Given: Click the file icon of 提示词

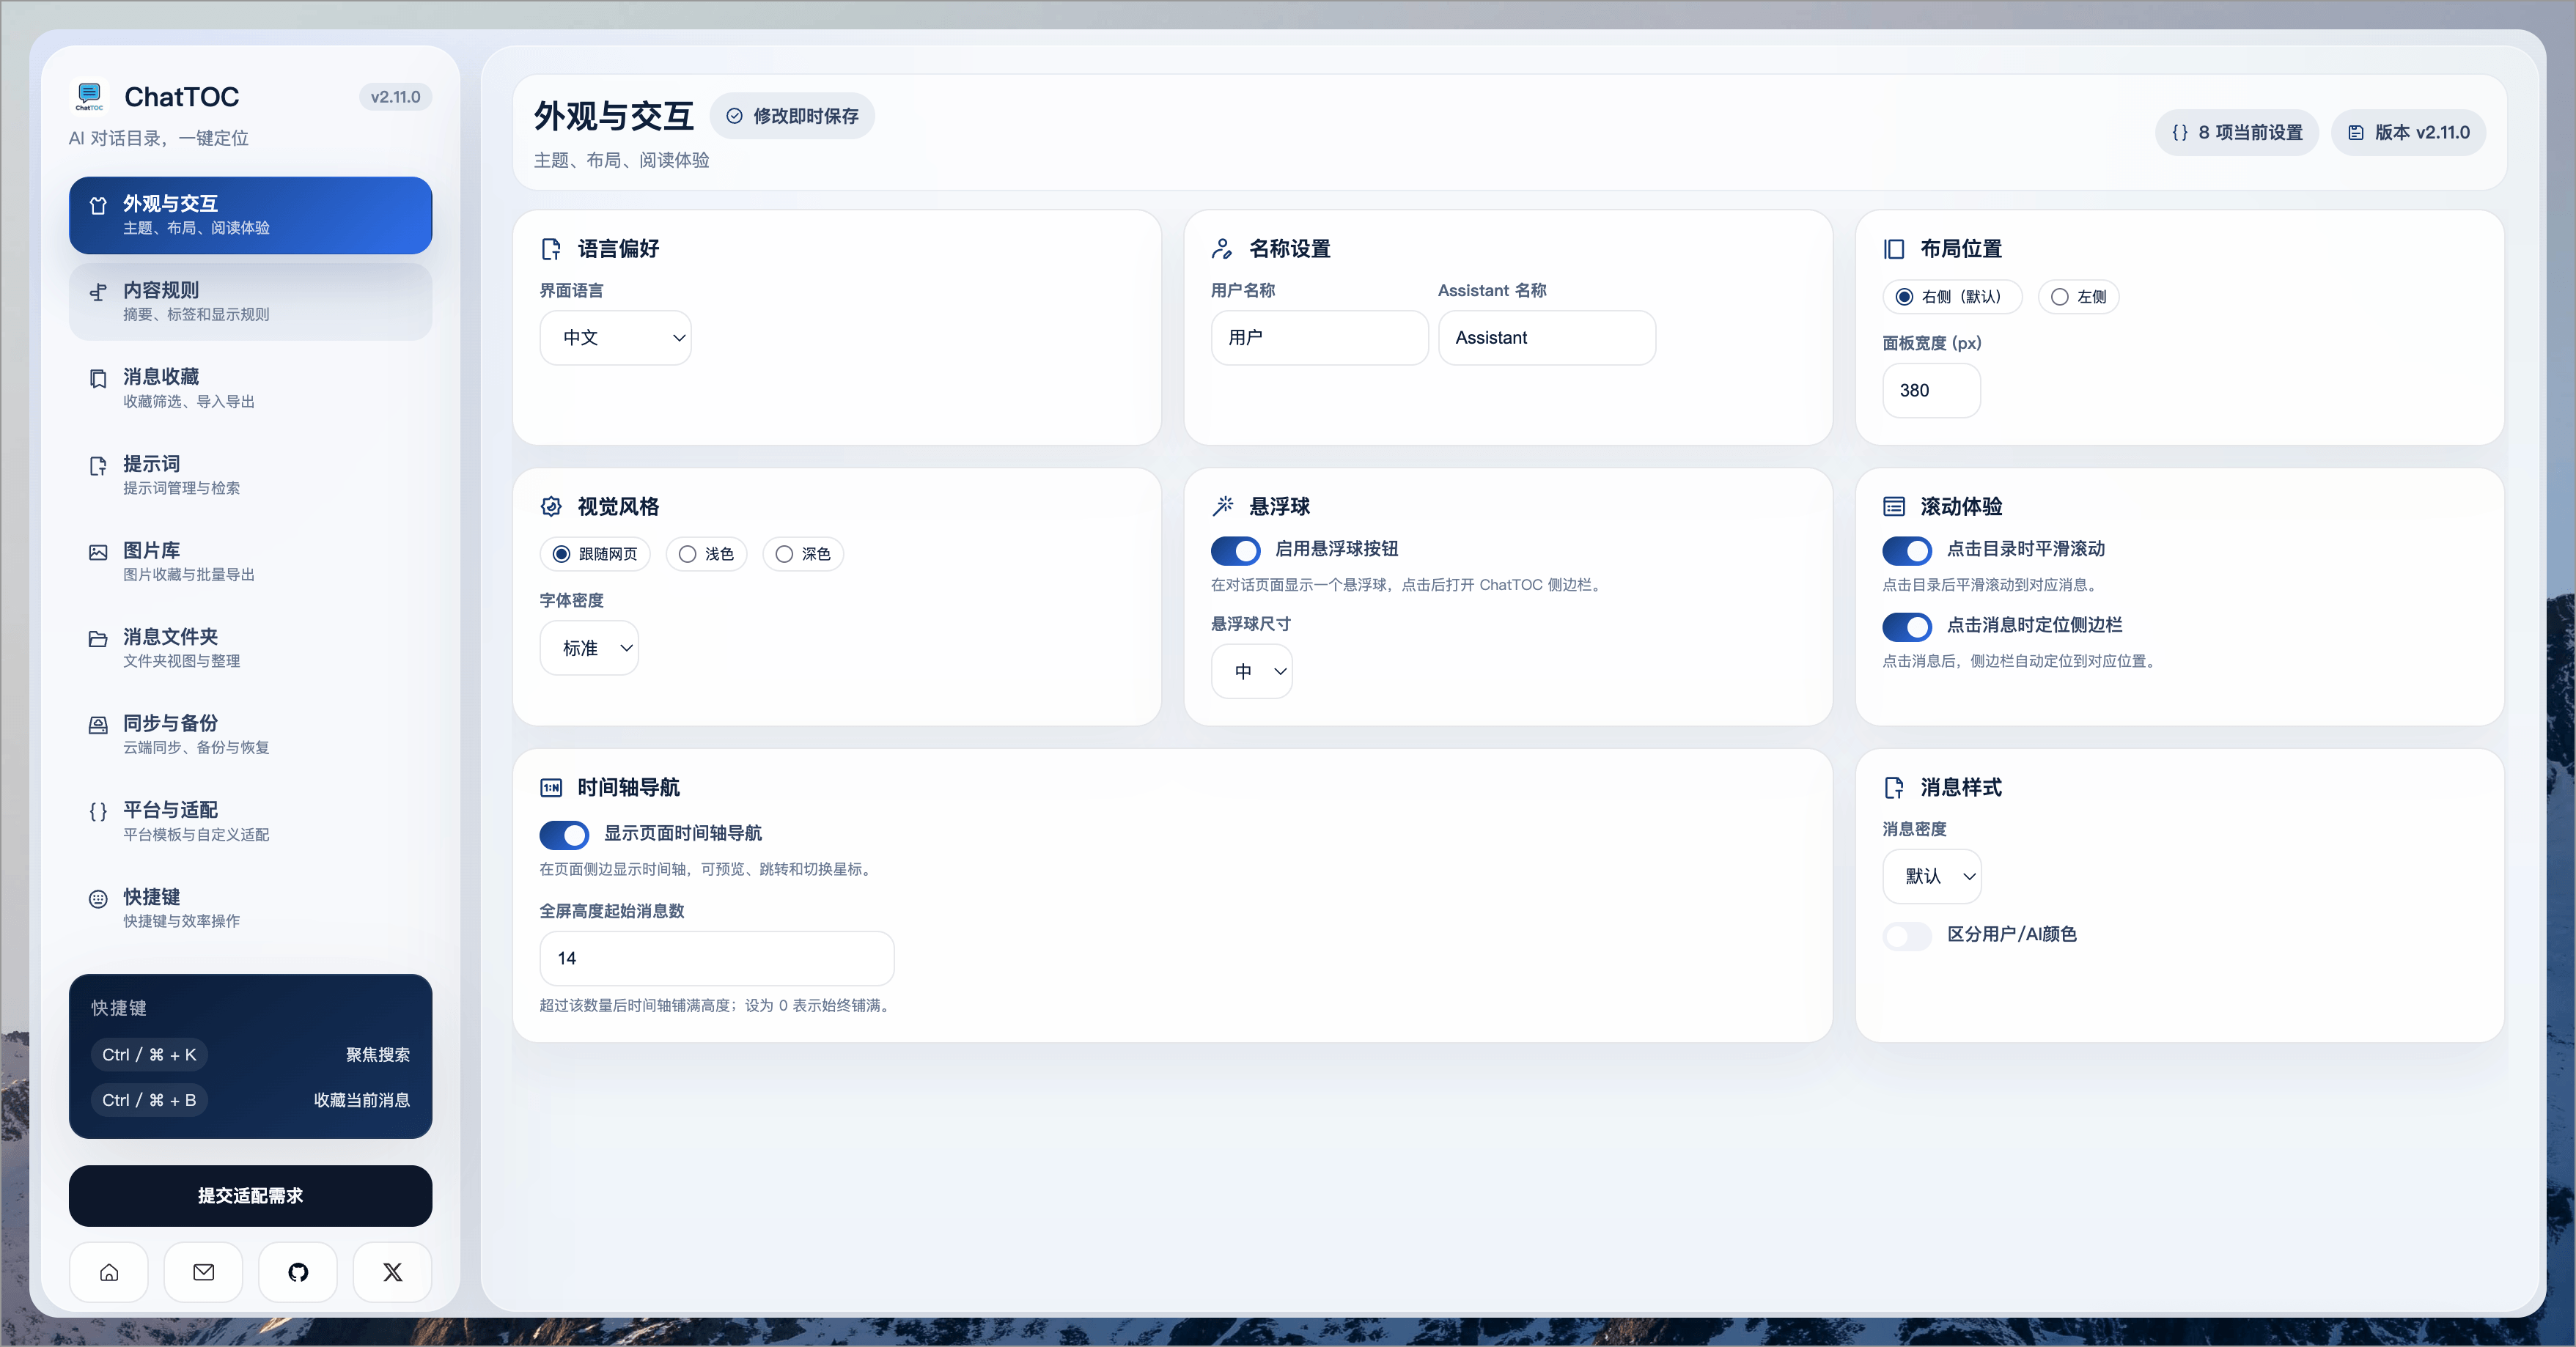Looking at the screenshot, I should 98,466.
